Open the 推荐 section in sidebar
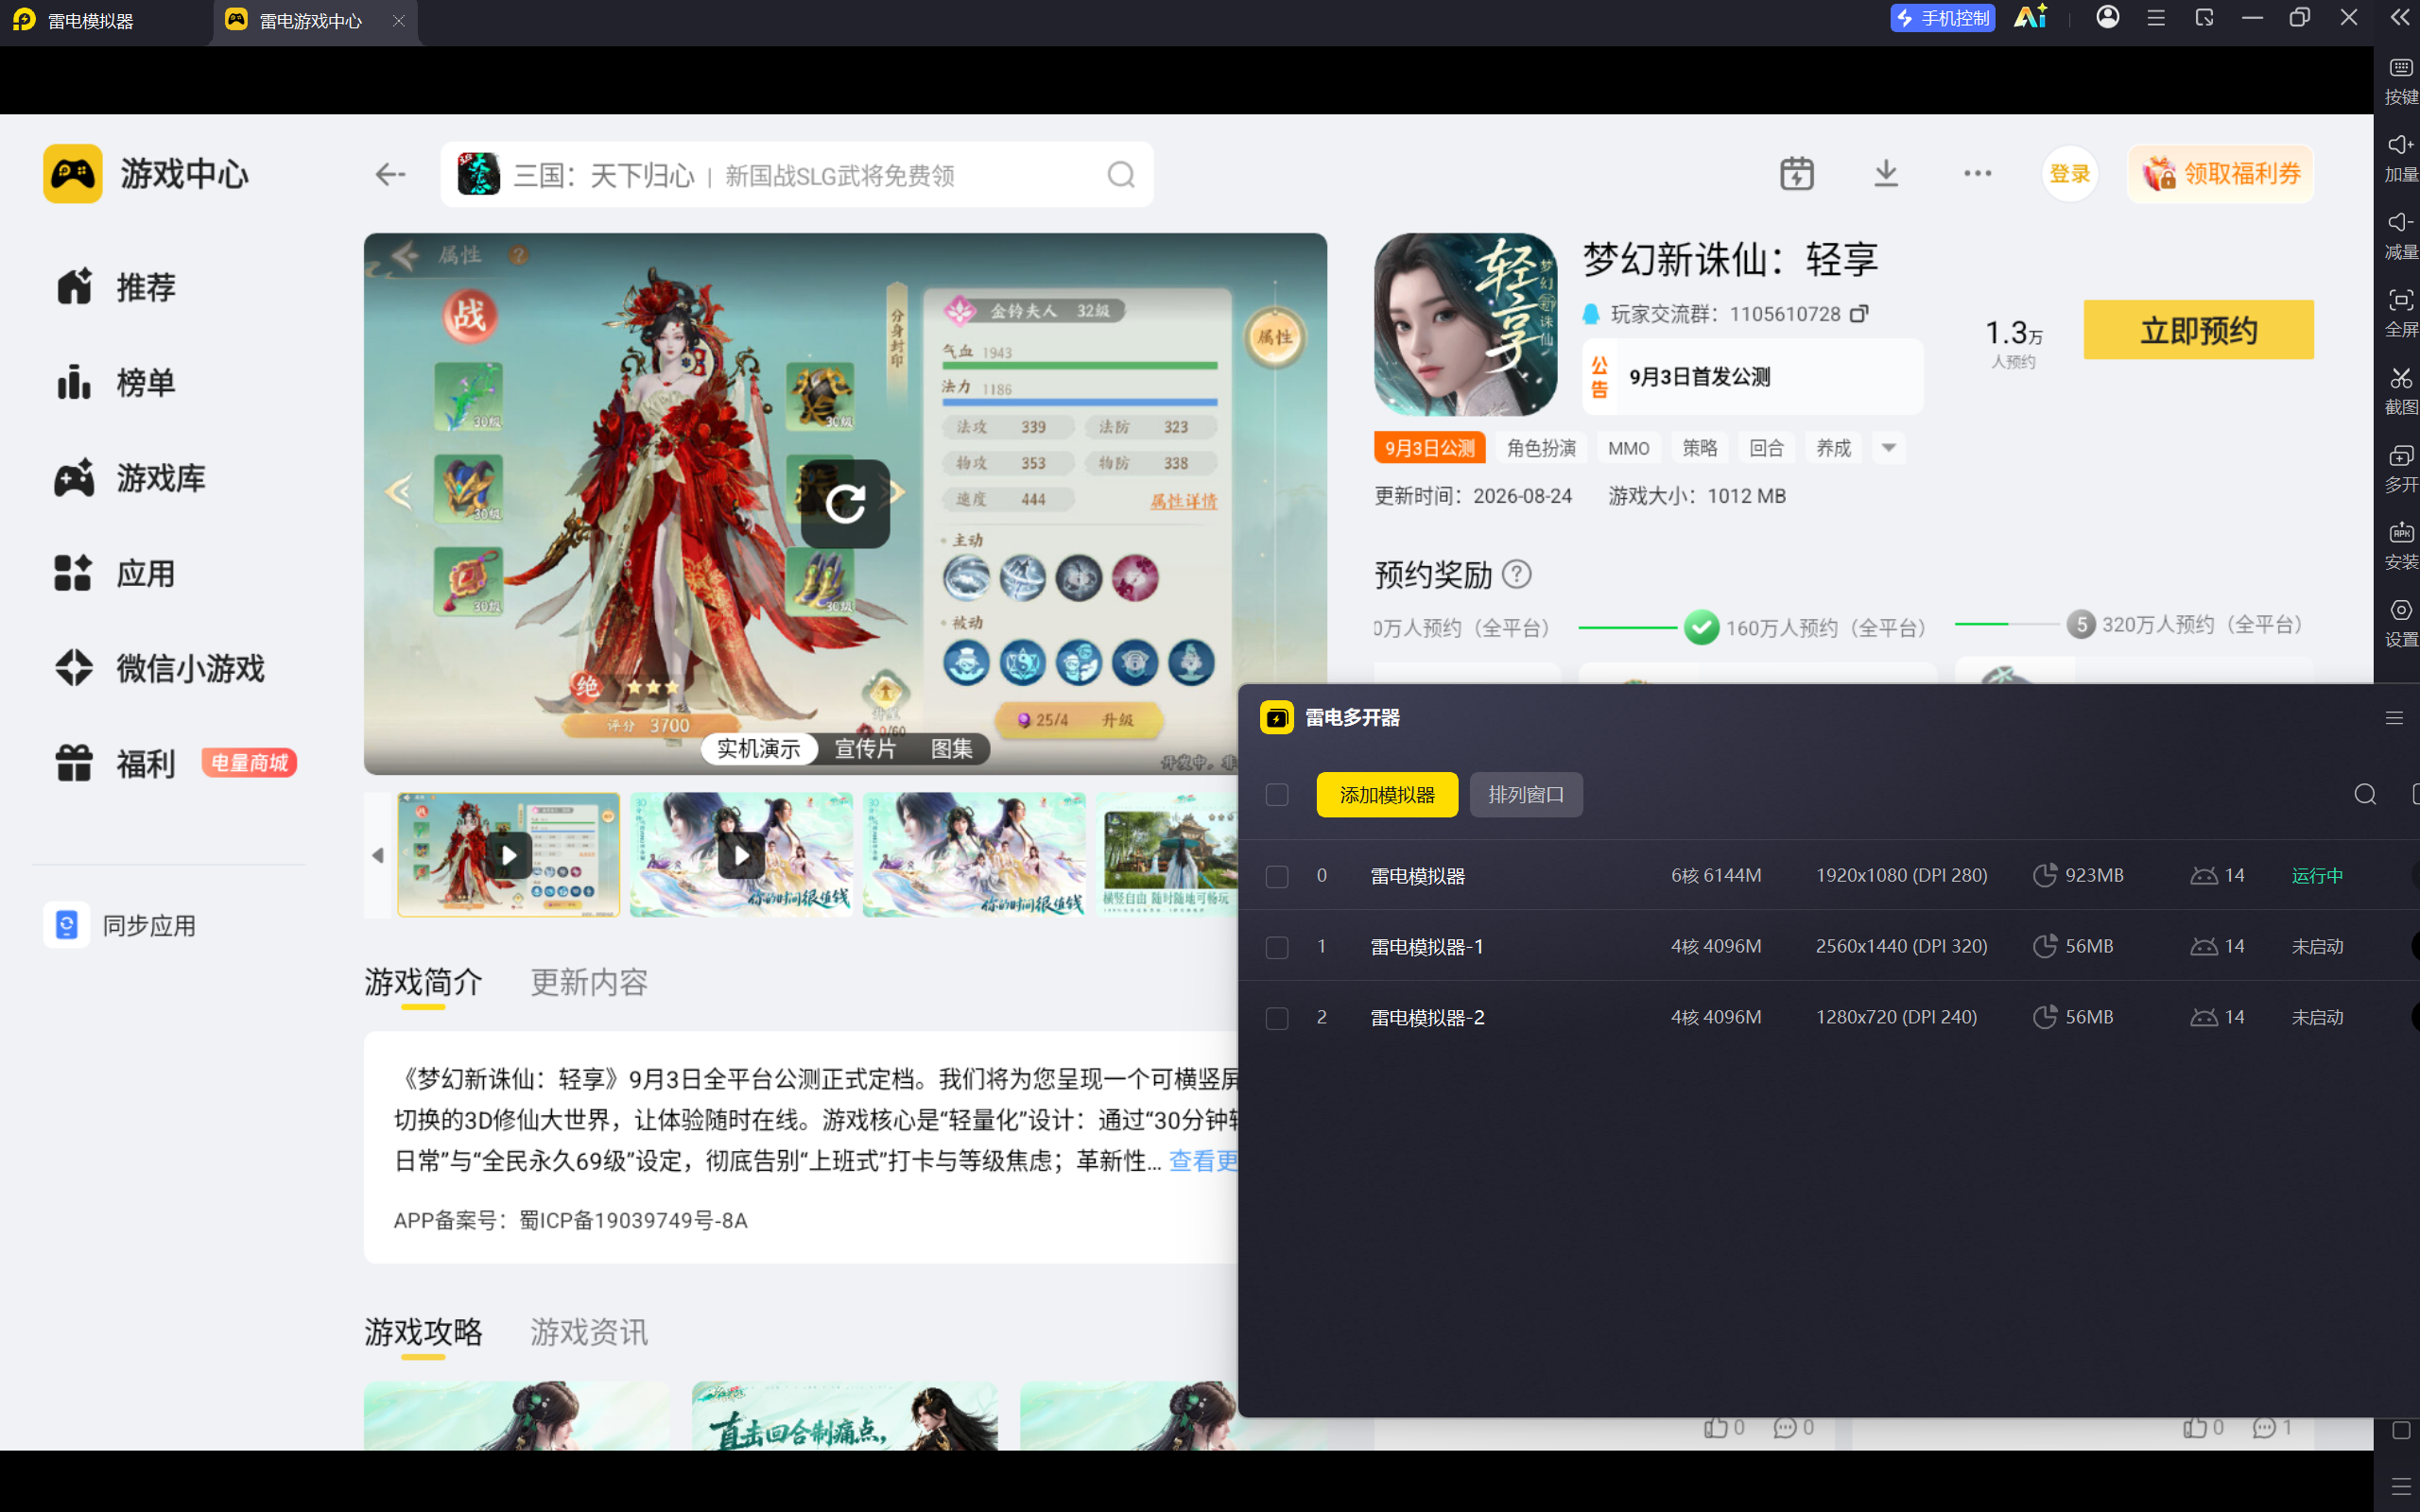The image size is (2420, 1512). coord(116,287)
